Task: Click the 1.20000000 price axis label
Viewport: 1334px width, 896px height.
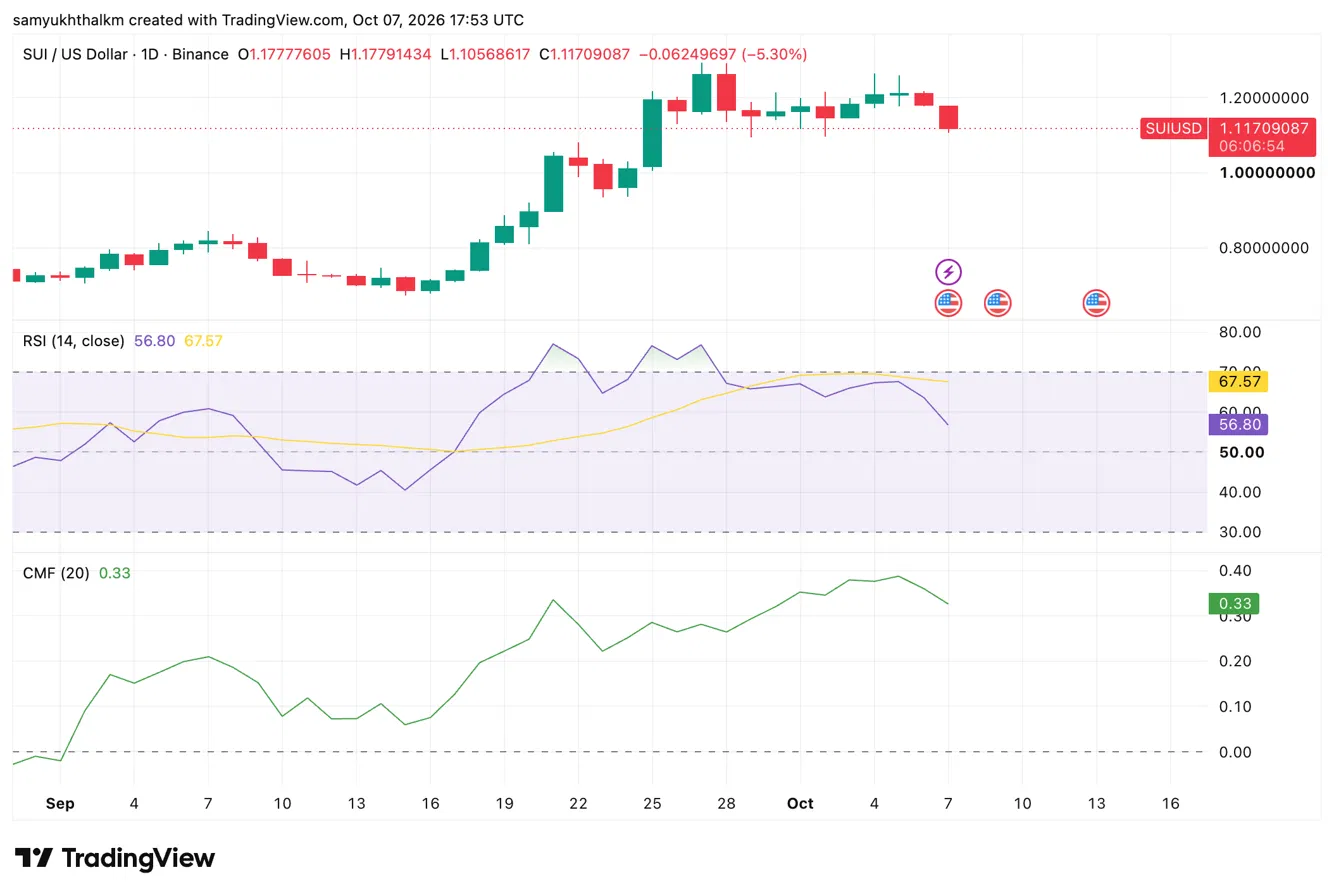Action: [x=1262, y=98]
